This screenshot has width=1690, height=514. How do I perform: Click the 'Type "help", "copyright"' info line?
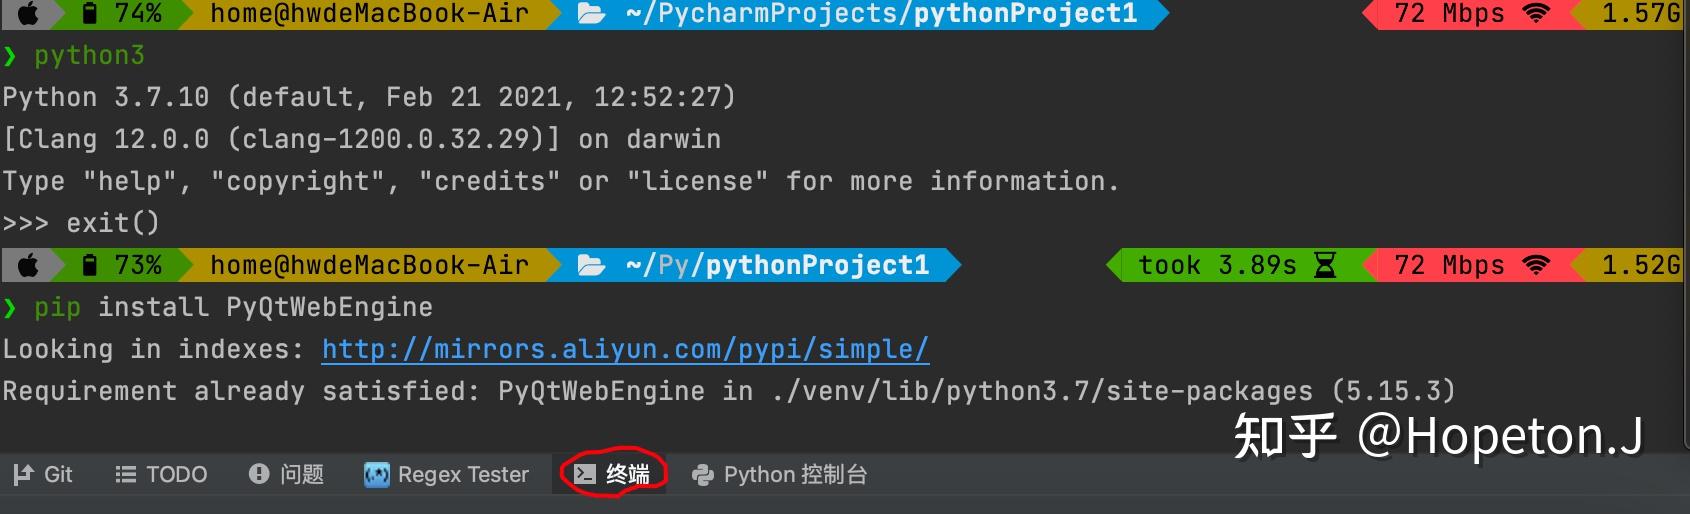(560, 181)
